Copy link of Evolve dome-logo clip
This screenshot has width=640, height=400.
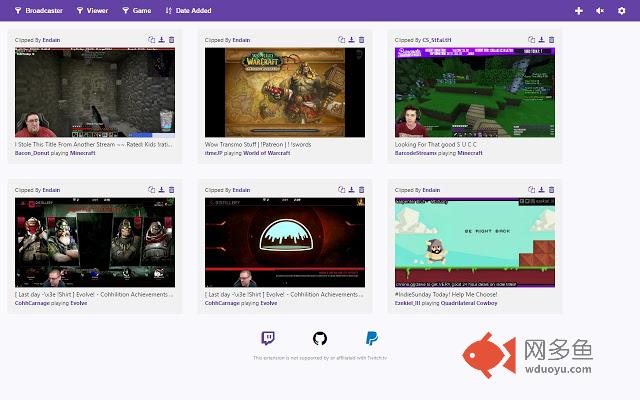pos(342,189)
